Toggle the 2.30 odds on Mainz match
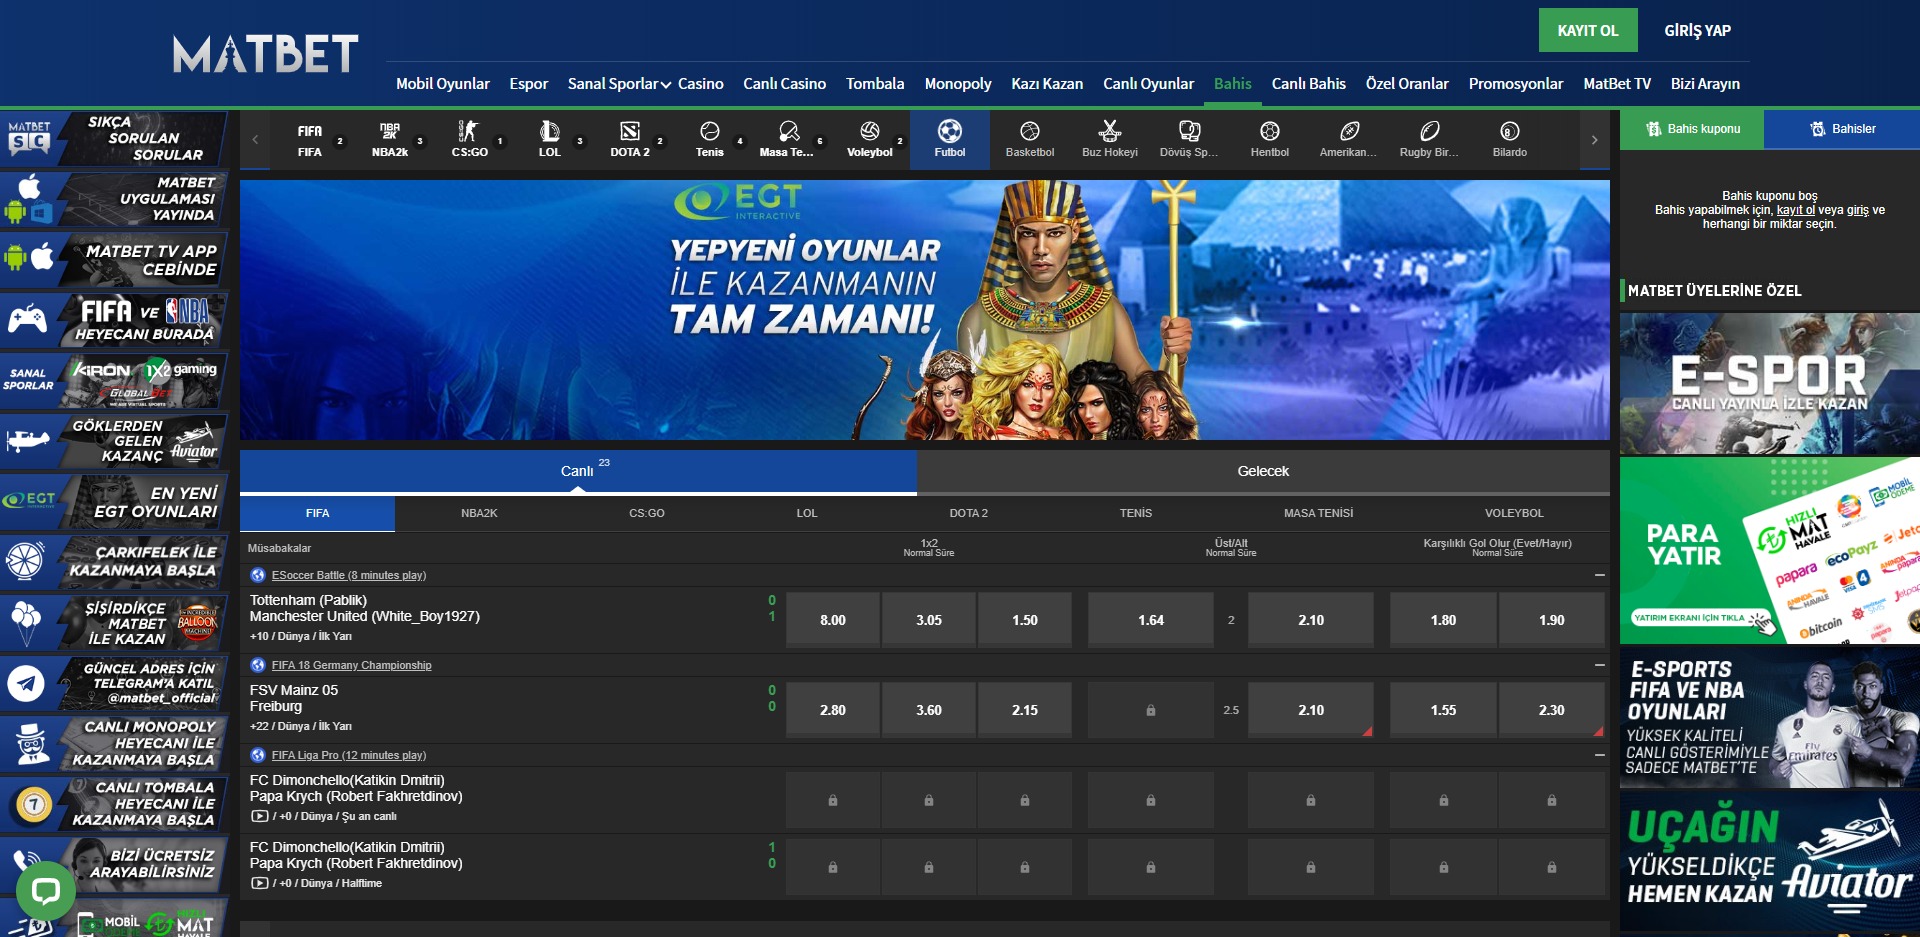The width and height of the screenshot is (1920, 937). 1551,710
